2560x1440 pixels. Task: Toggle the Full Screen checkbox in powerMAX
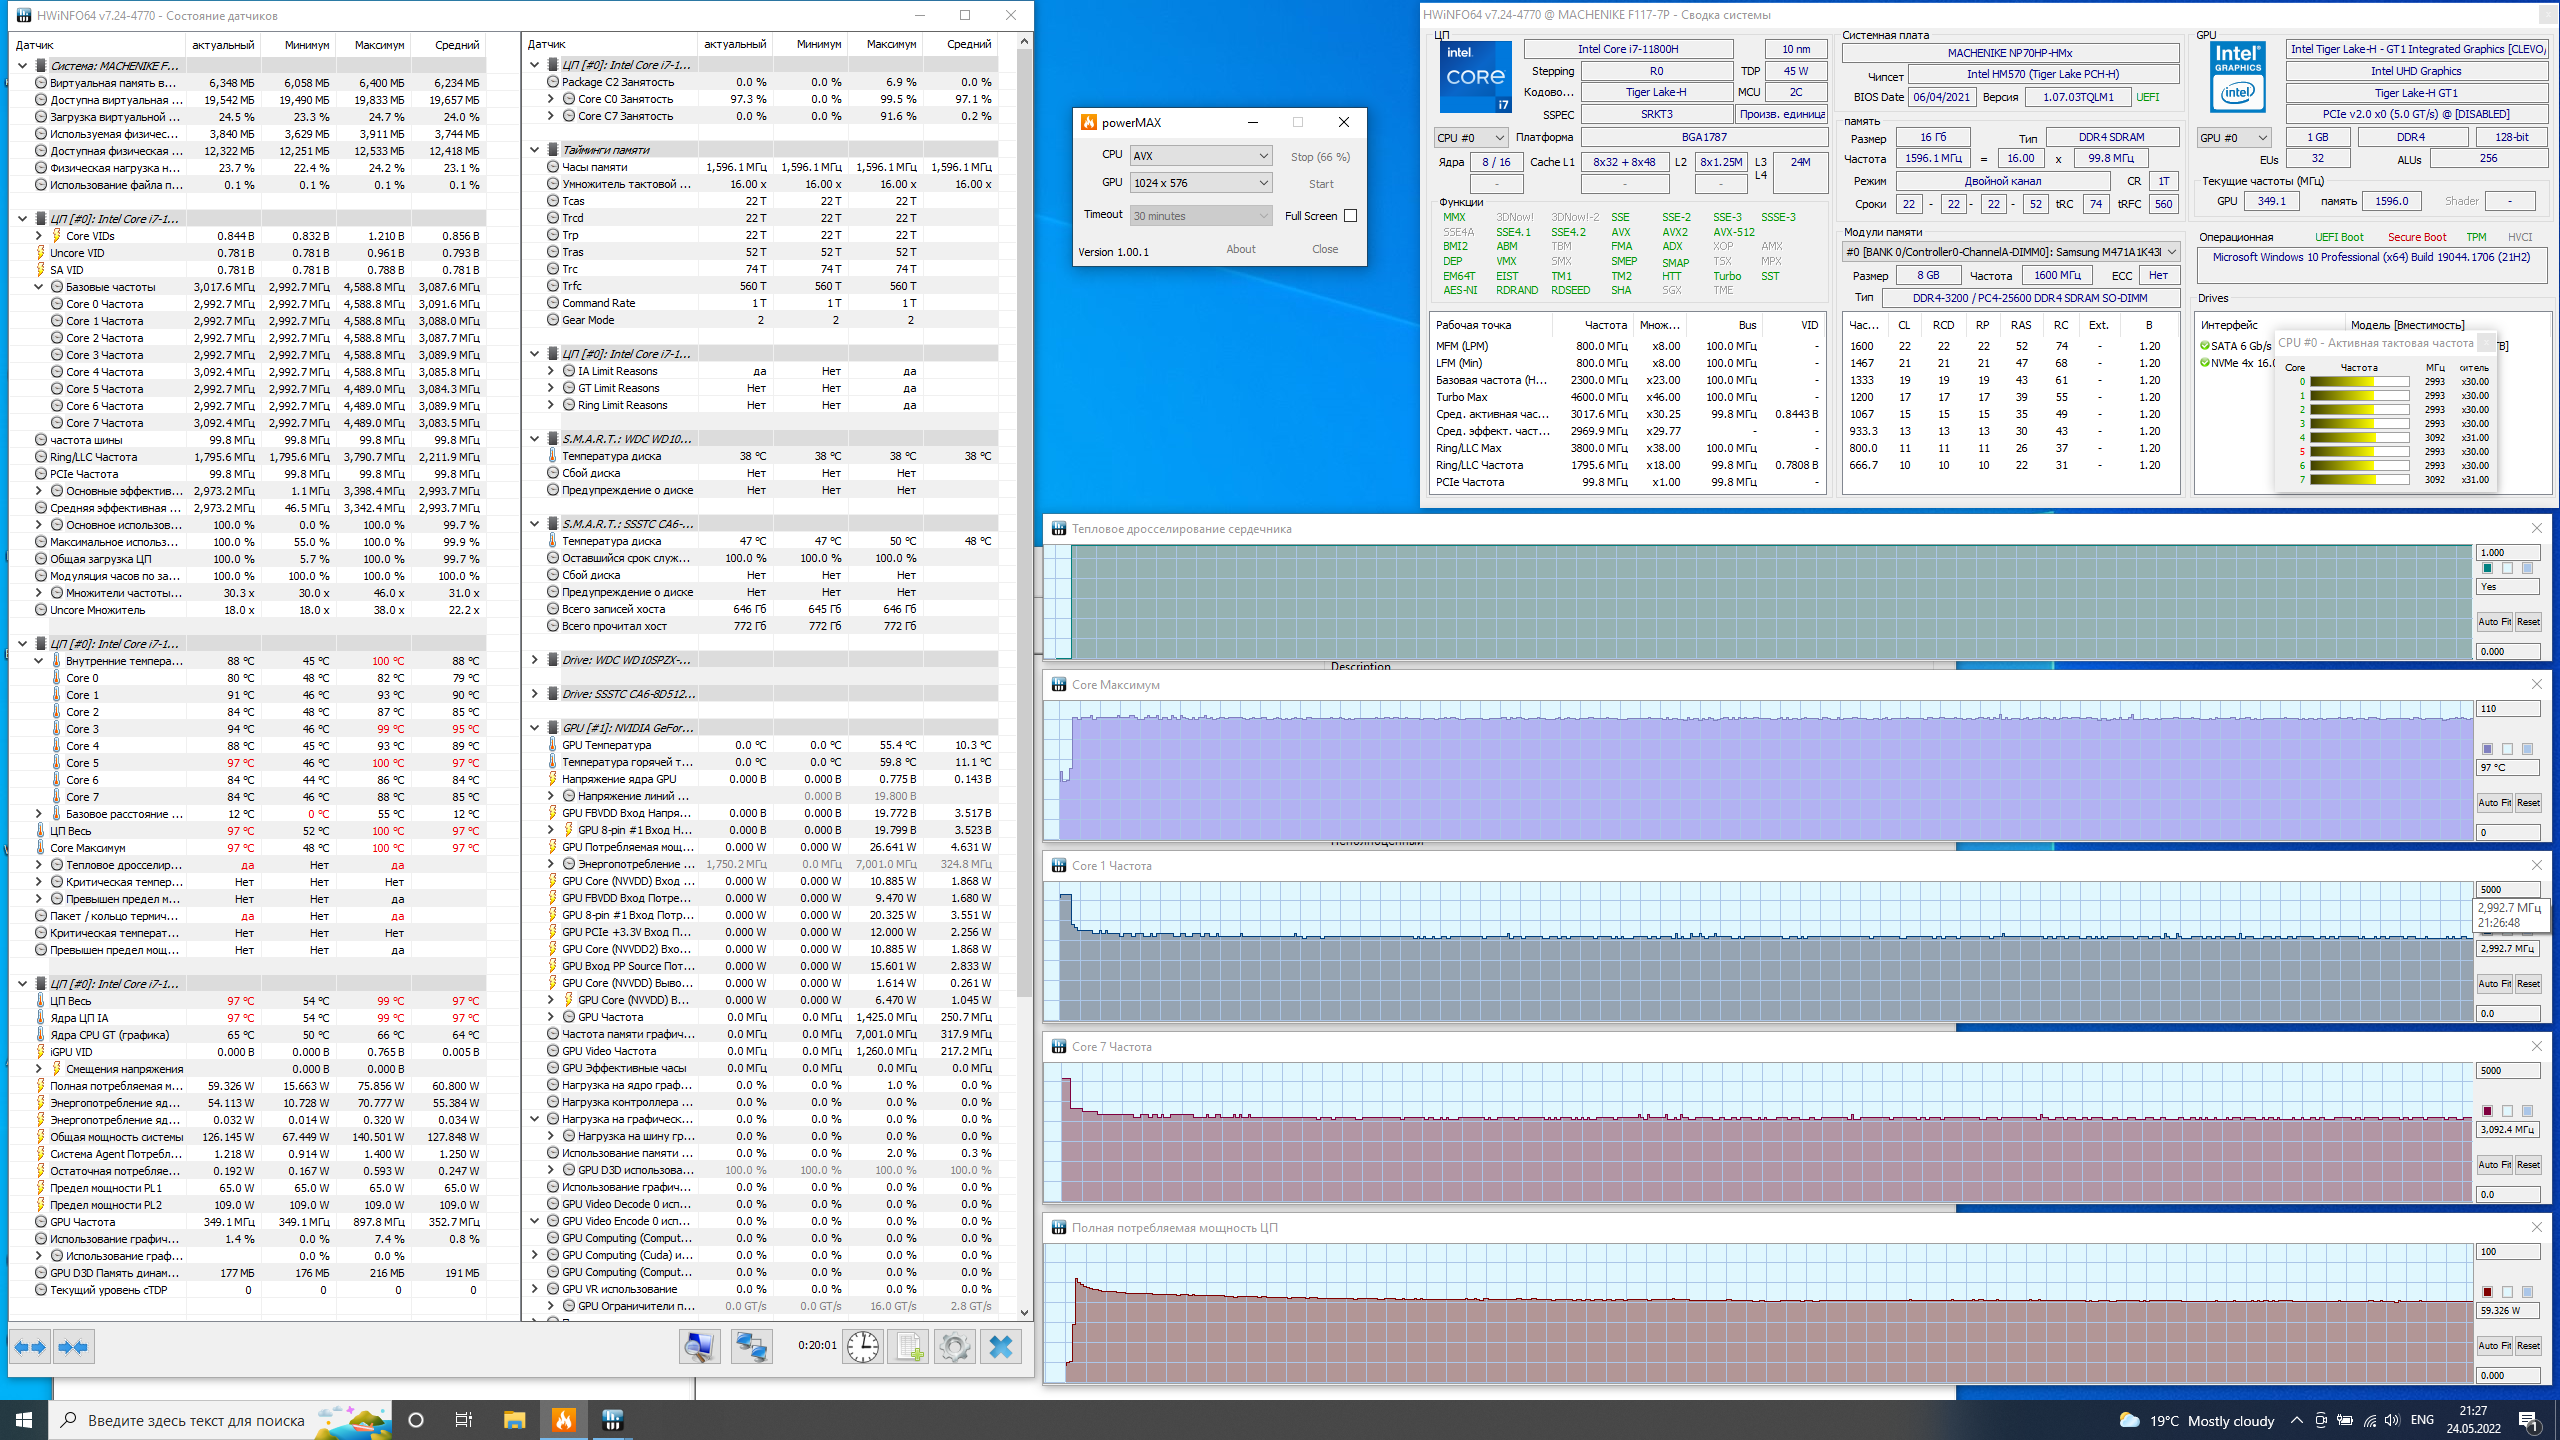point(1350,216)
